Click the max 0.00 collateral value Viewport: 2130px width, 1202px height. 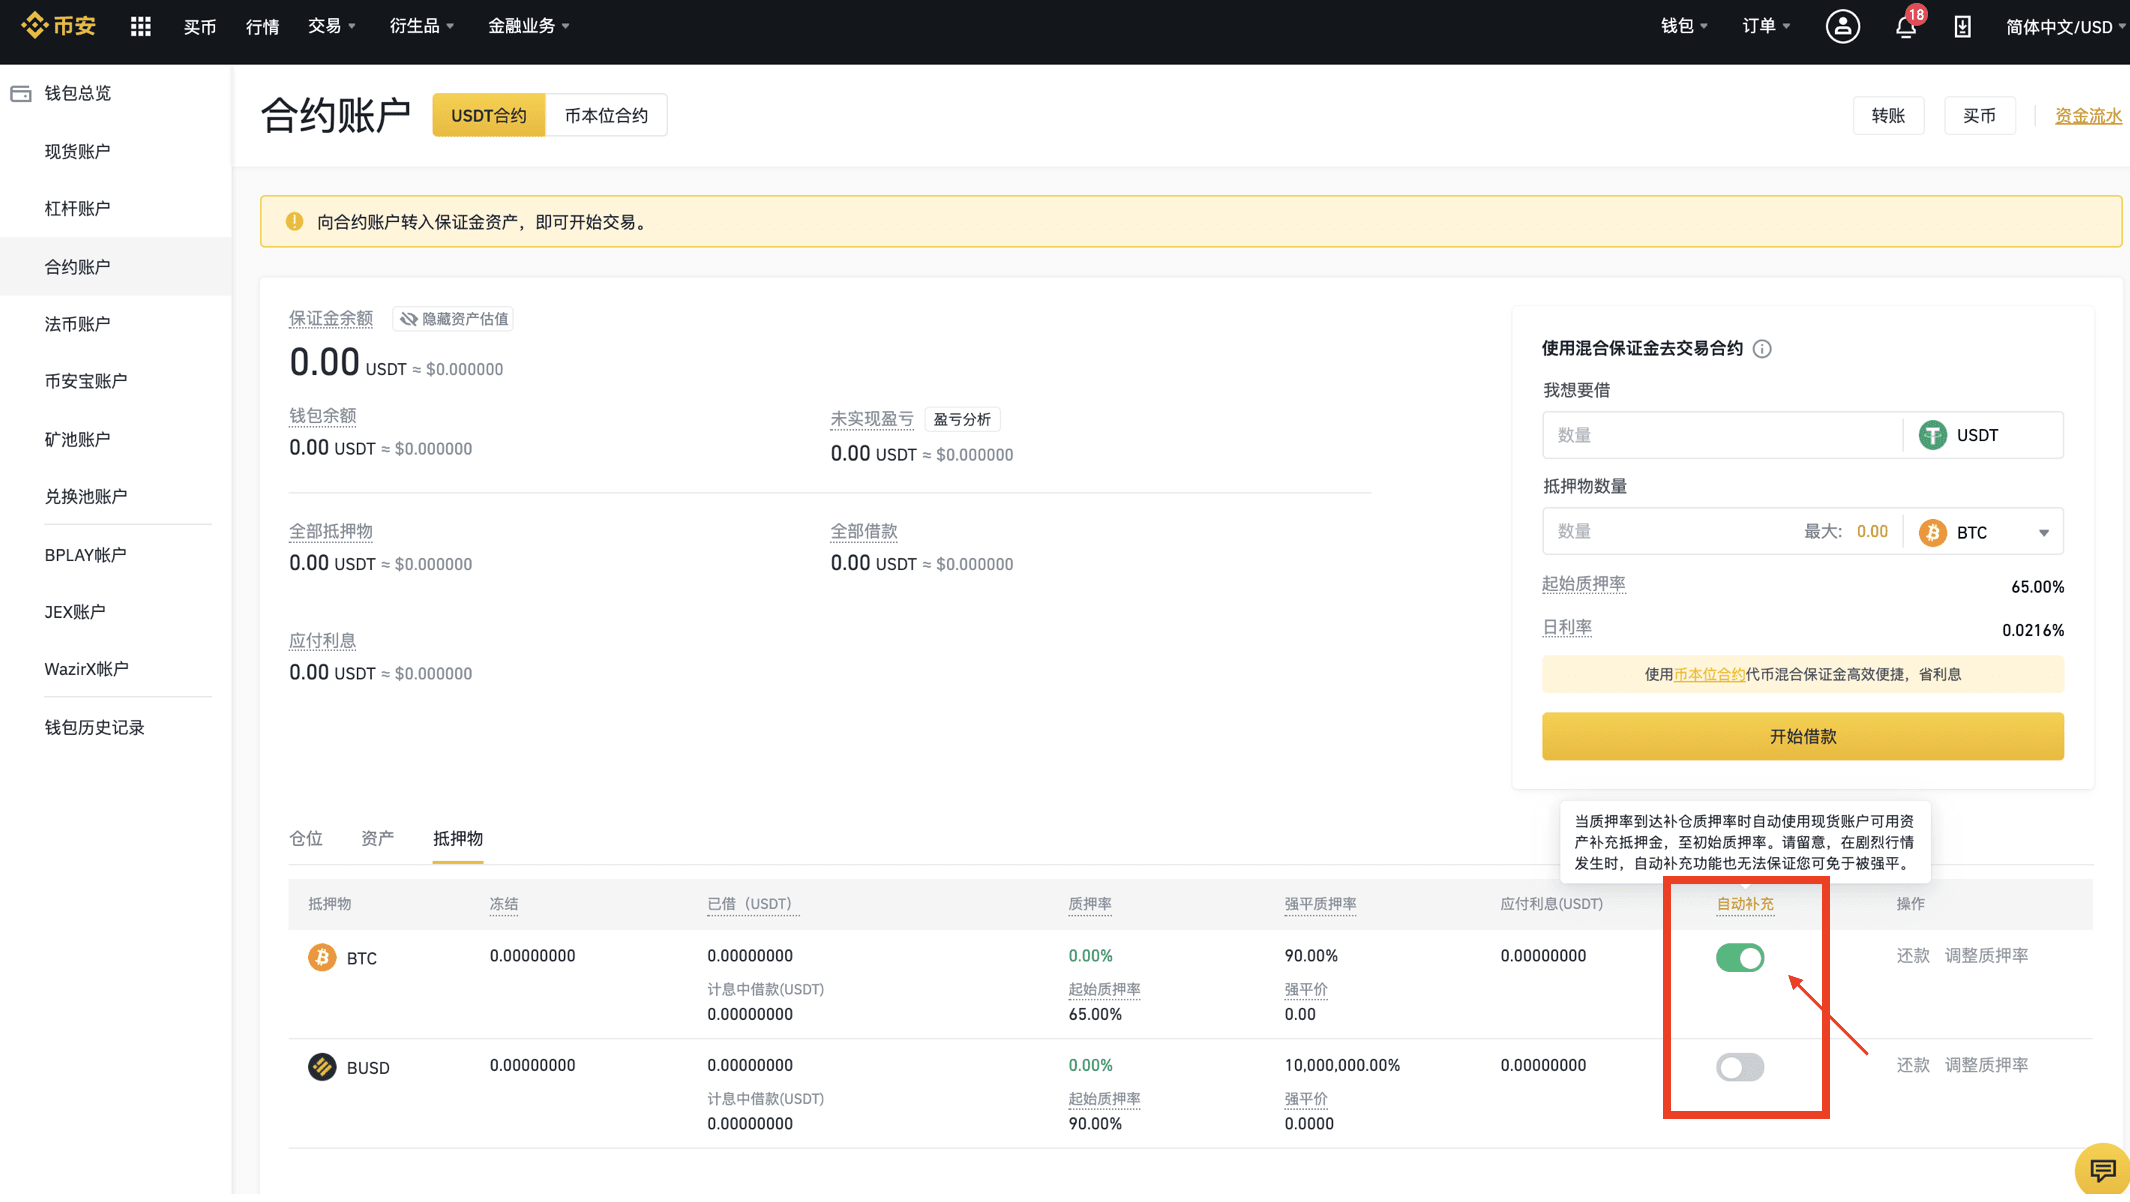point(1872,533)
